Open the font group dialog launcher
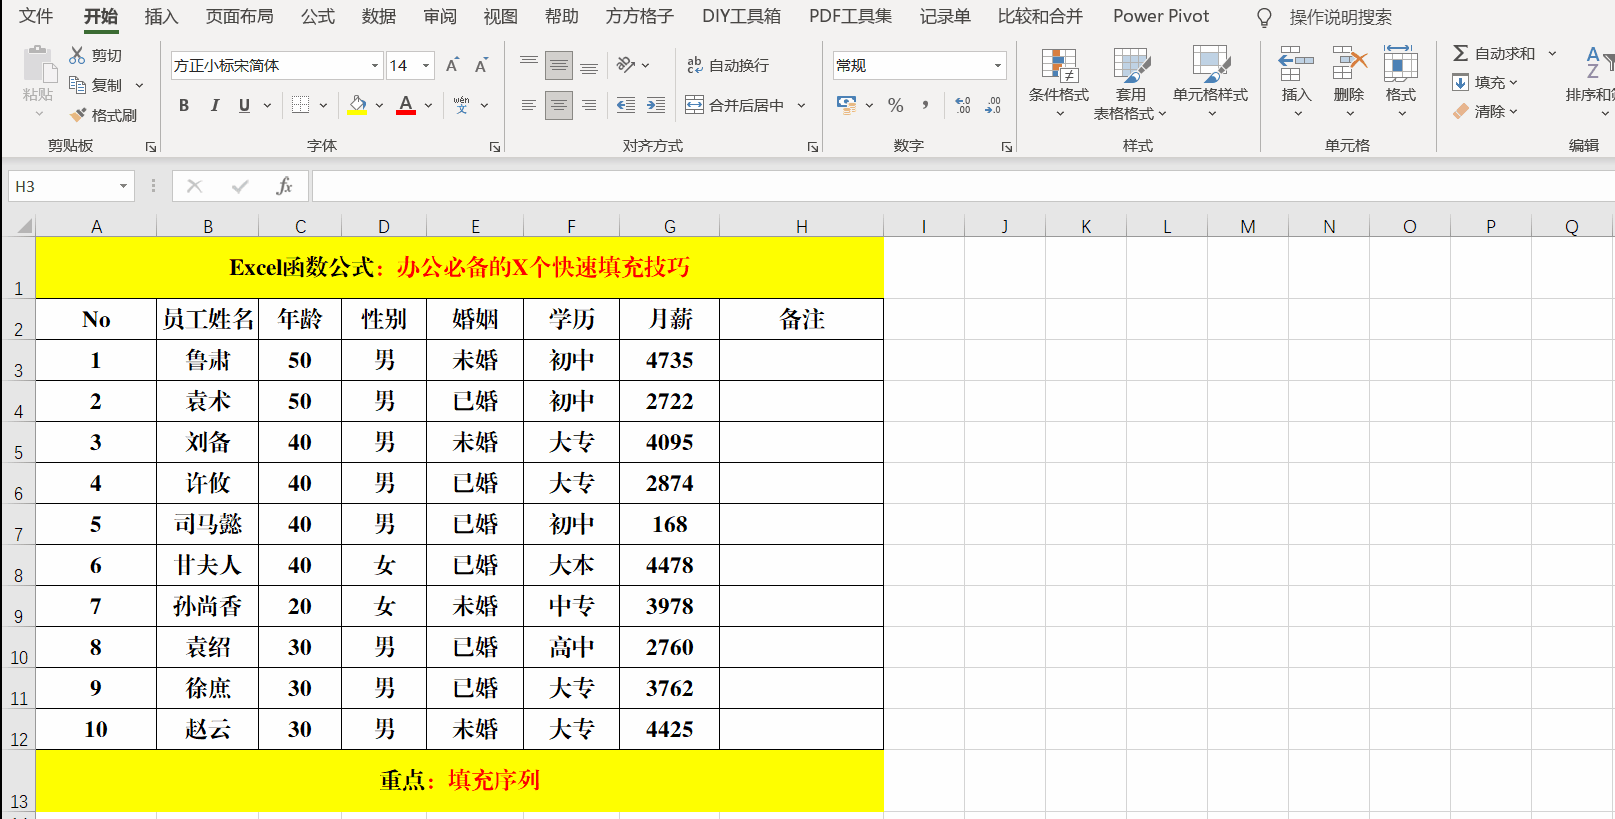 pyautogui.click(x=495, y=147)
